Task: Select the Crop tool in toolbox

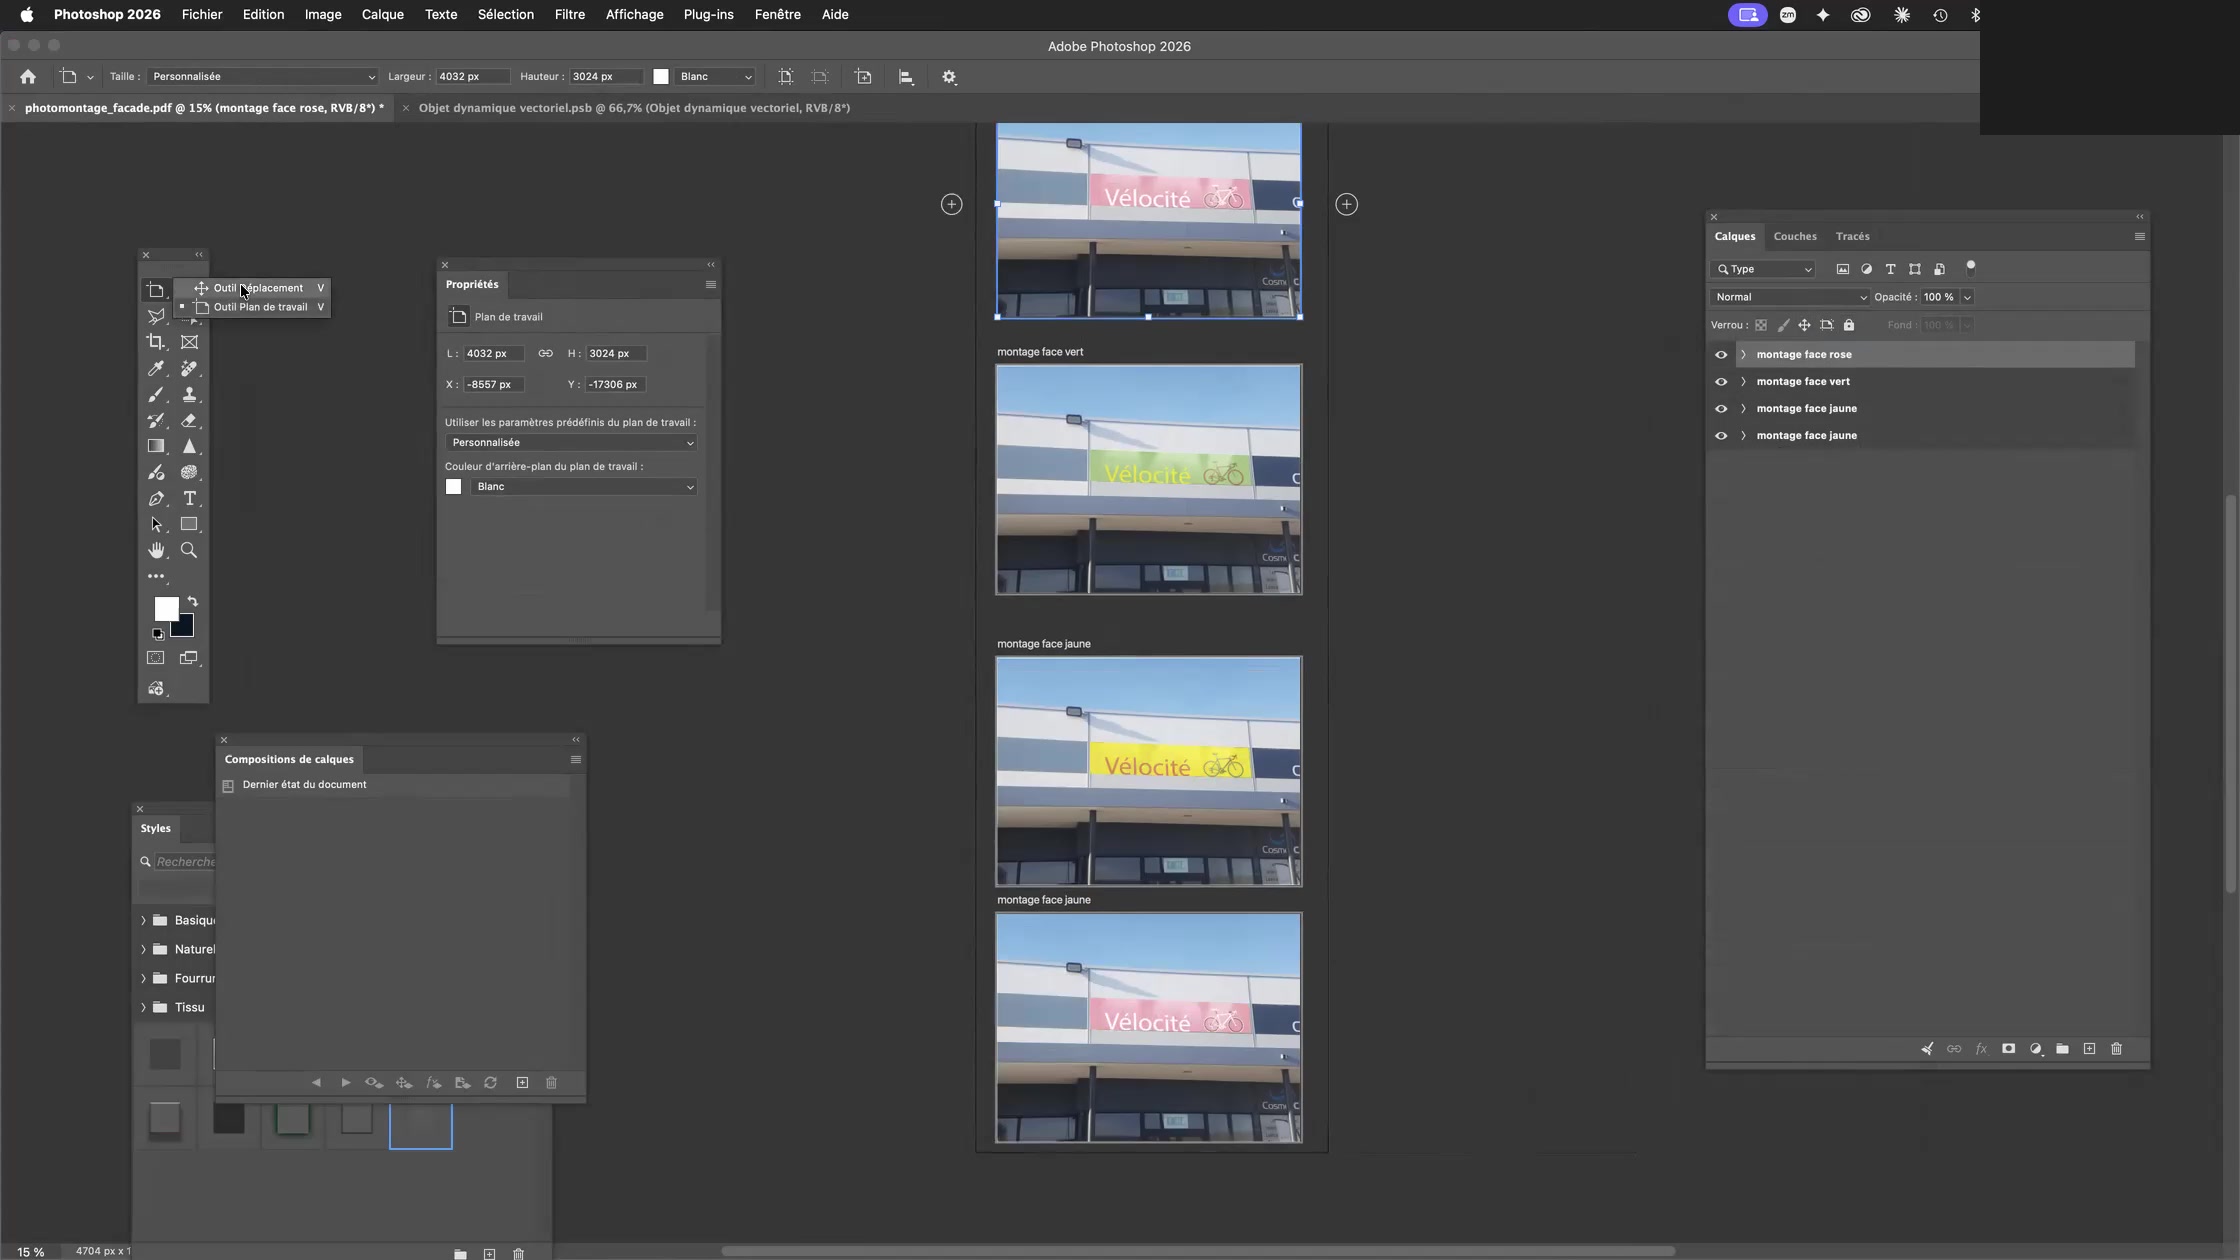Action: [156, 342]
